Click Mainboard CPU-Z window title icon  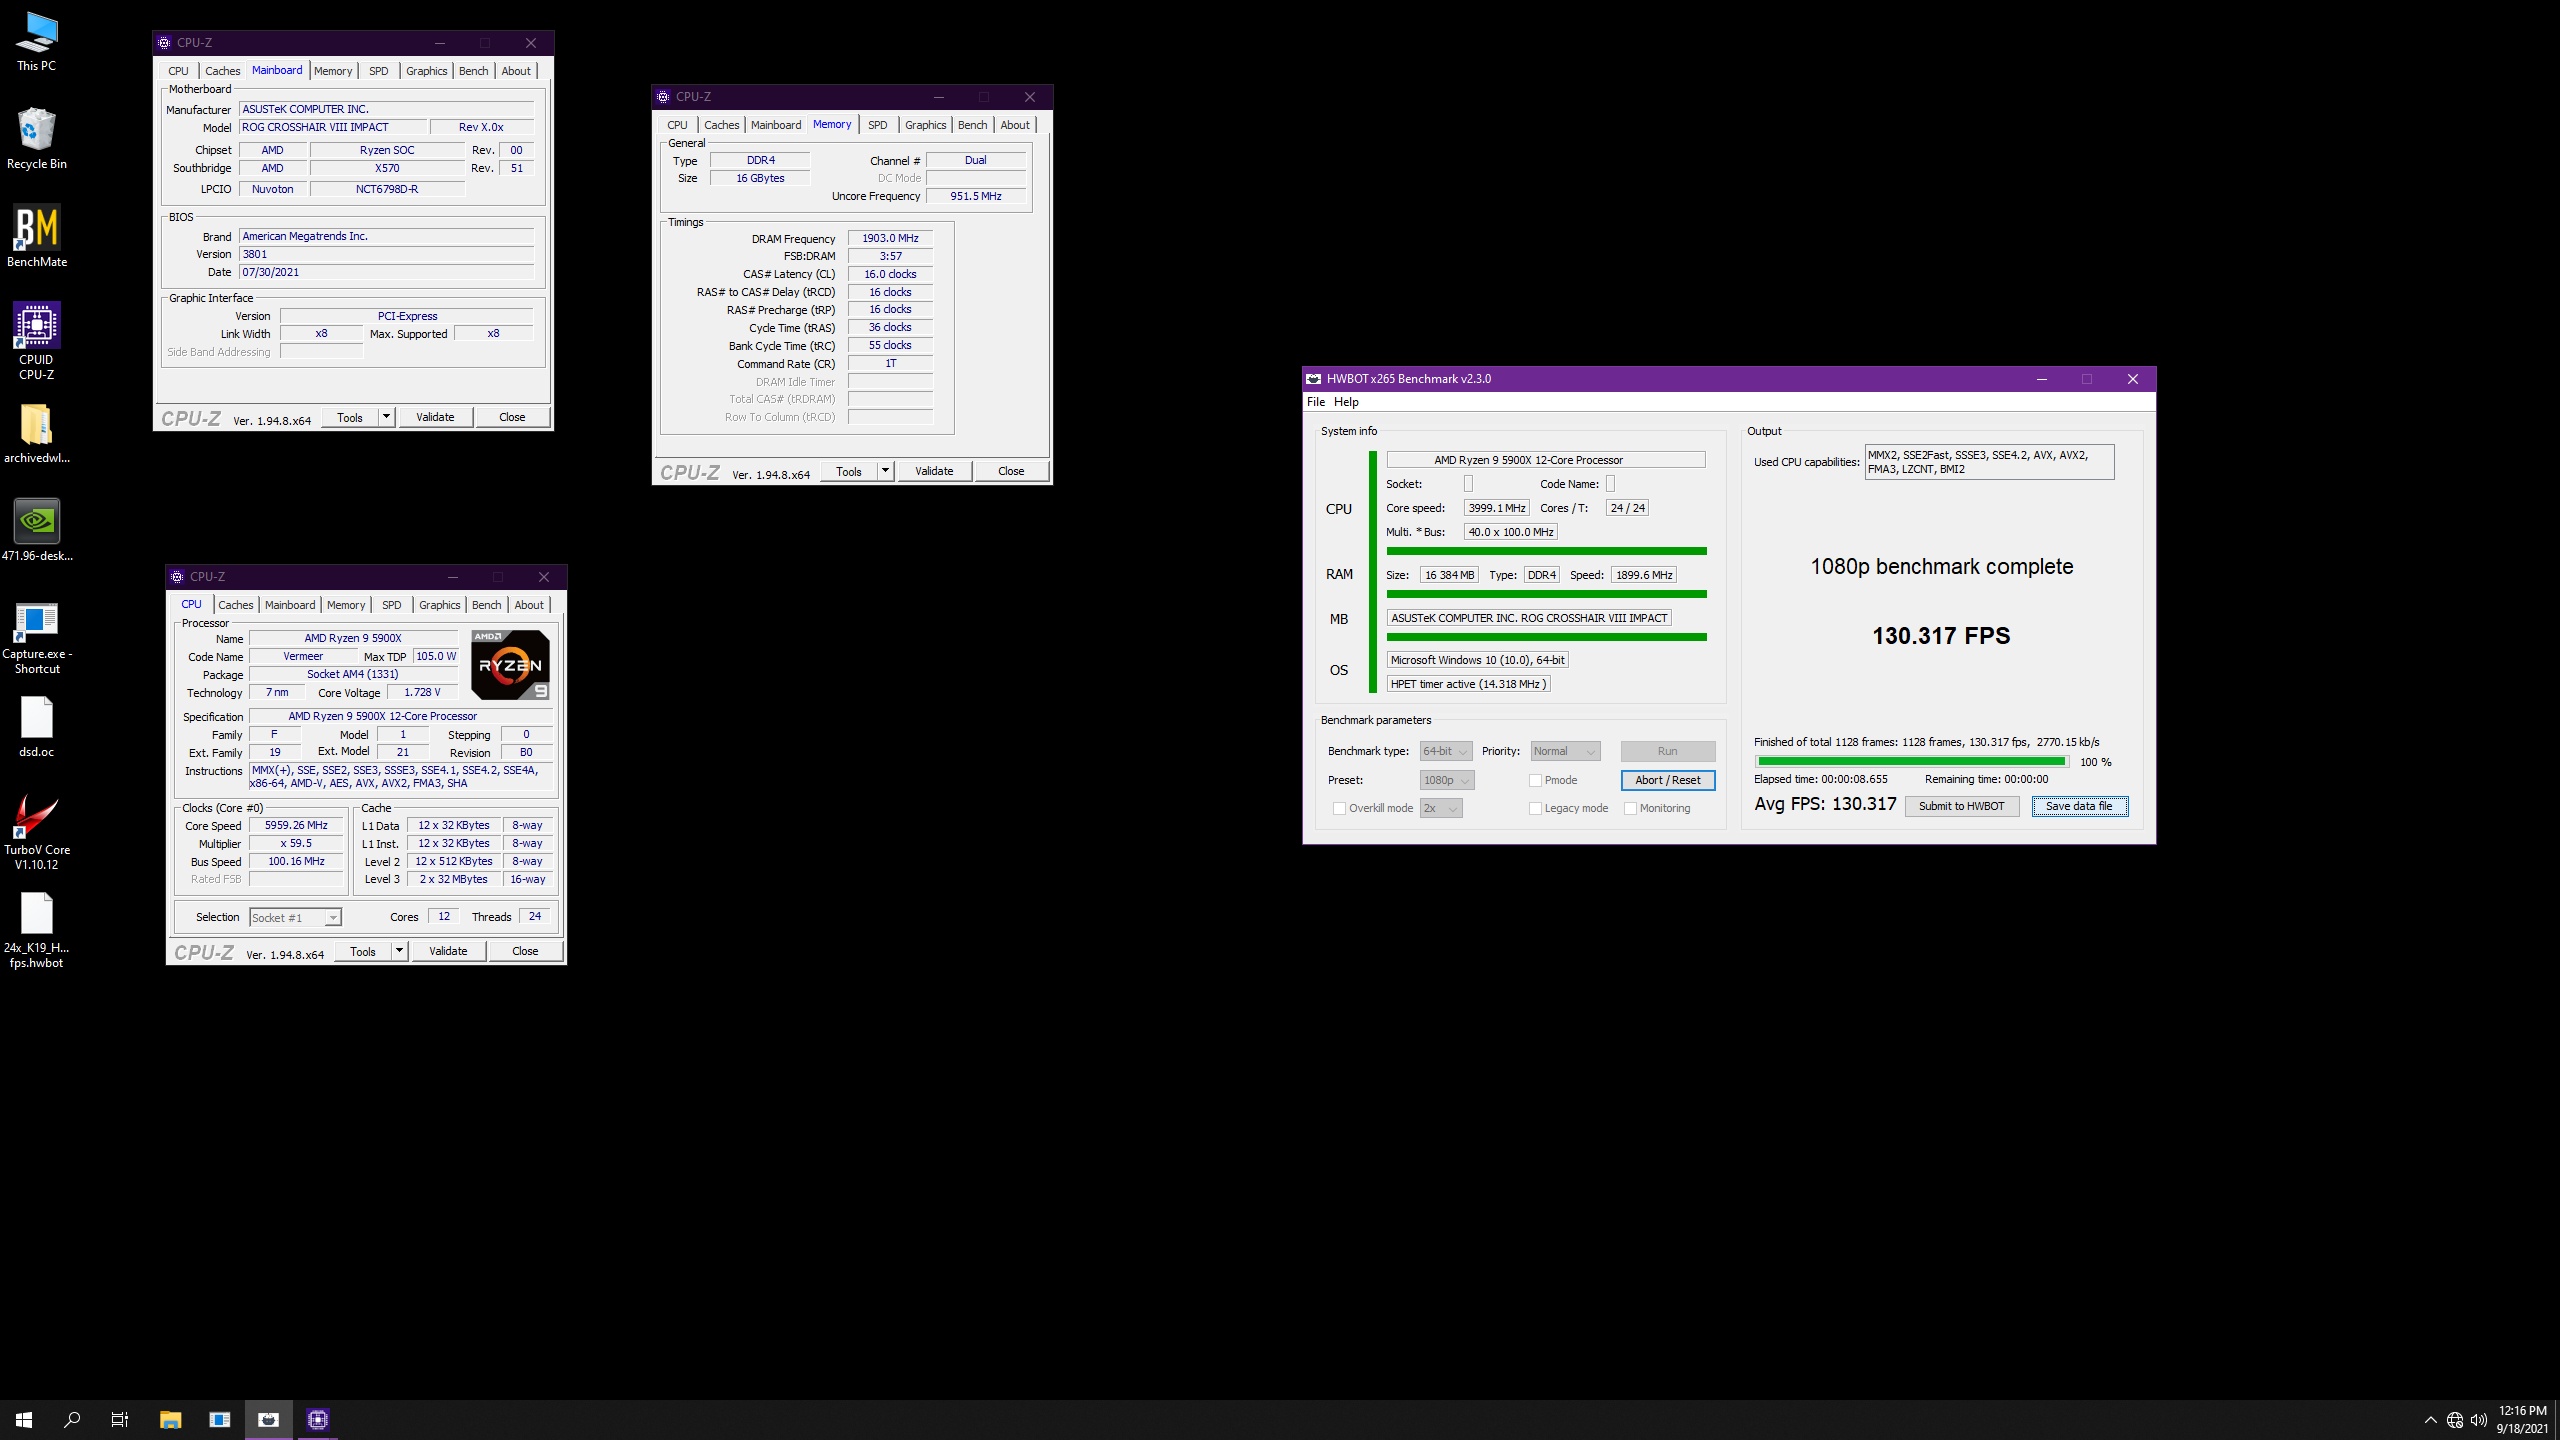(164, 43)
